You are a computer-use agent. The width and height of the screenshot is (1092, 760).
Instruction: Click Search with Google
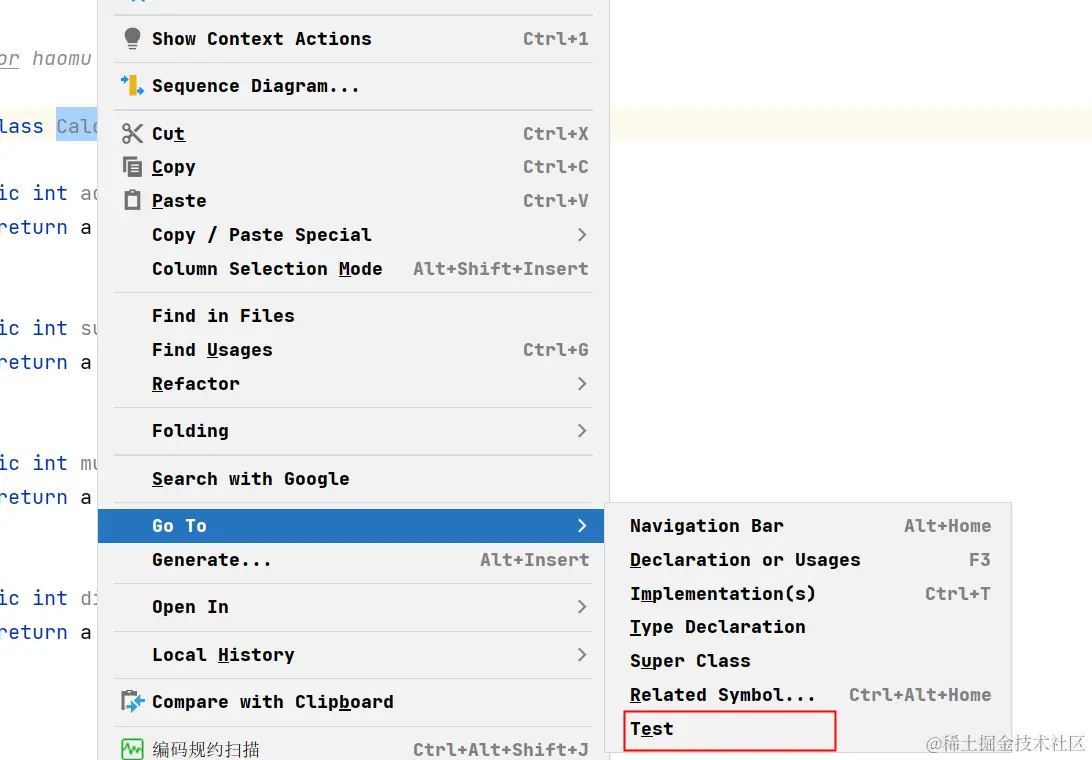250,479
